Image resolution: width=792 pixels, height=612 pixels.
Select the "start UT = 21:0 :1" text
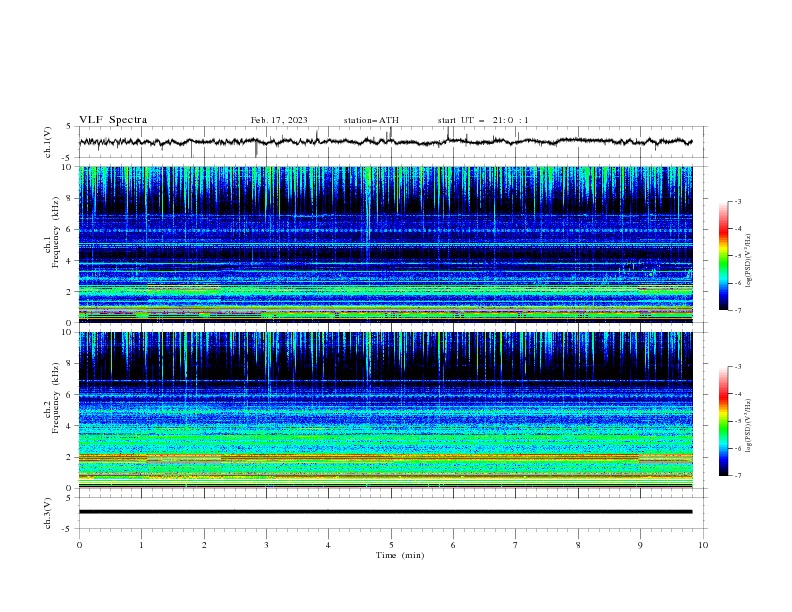click(x=483, y=120)
